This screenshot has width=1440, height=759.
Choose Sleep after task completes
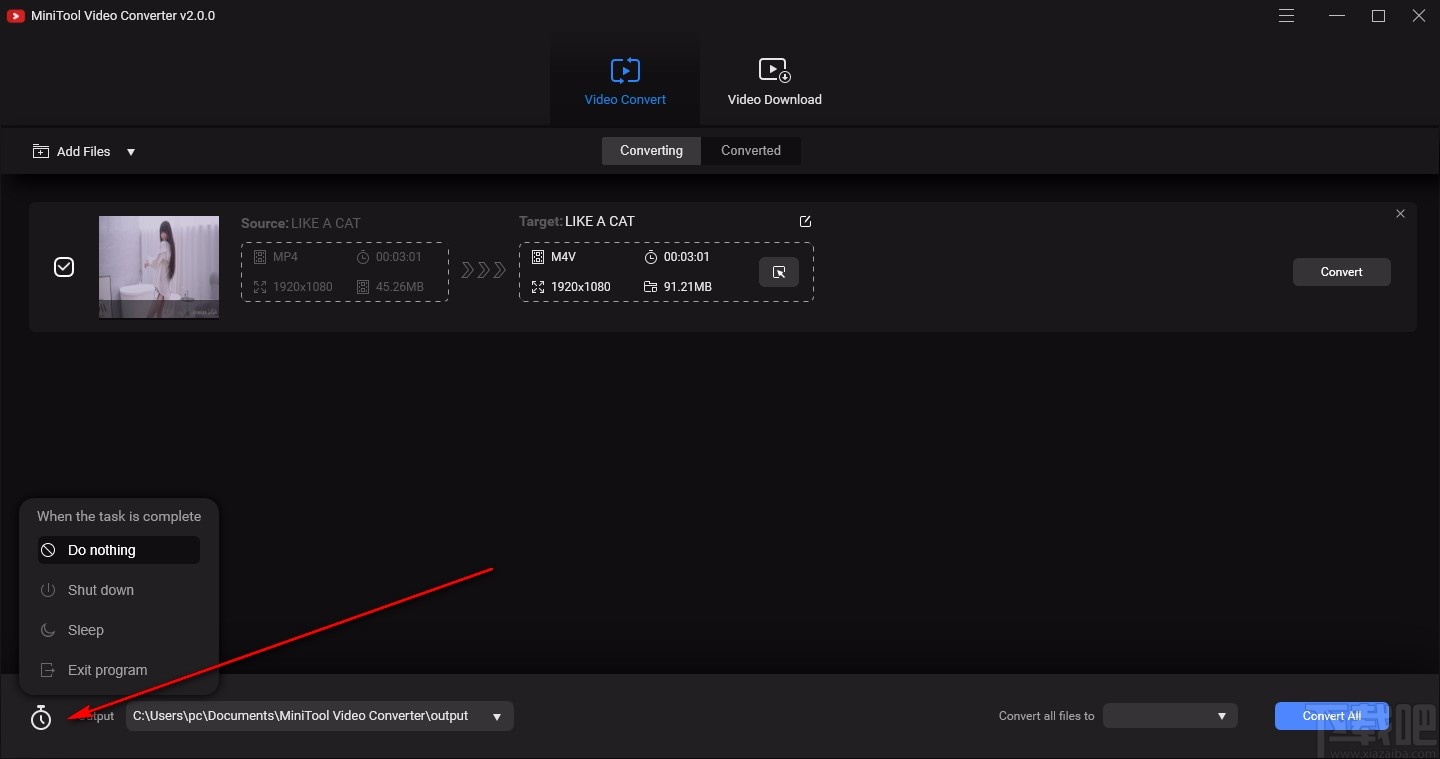[x=119, y=630]
